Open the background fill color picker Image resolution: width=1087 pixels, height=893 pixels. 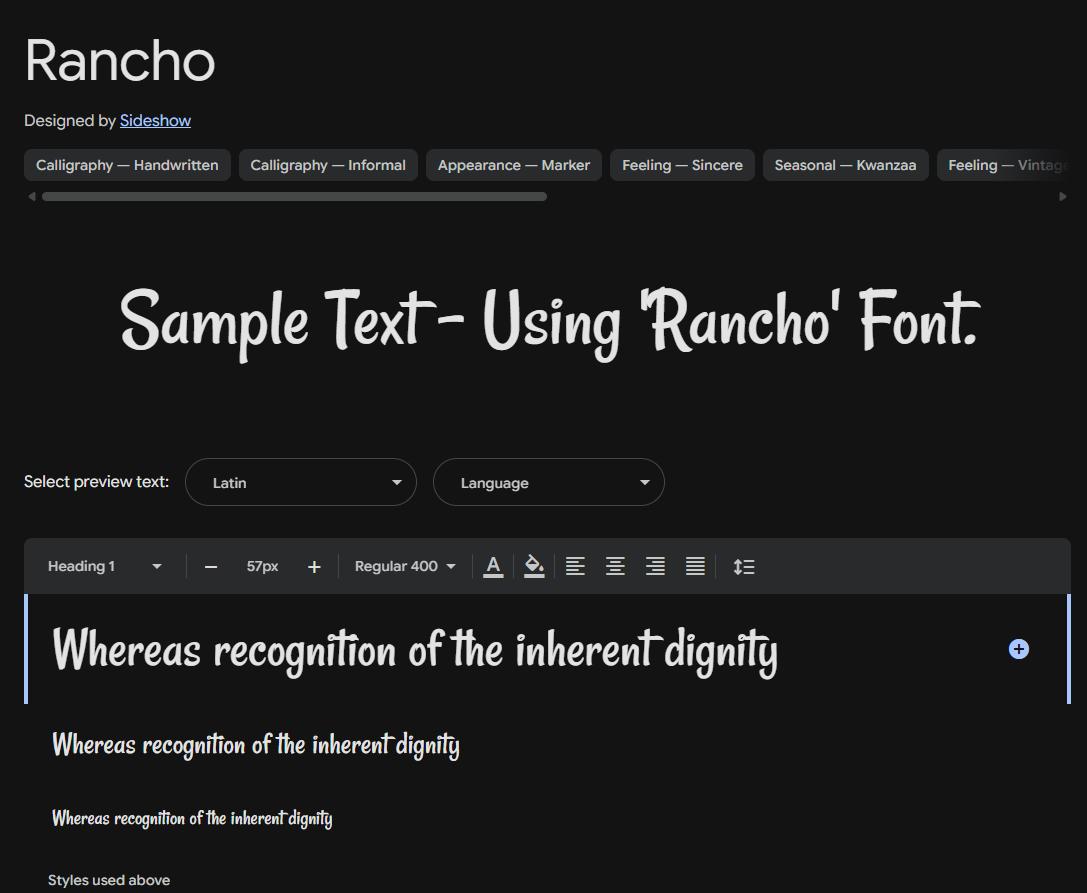534,566
